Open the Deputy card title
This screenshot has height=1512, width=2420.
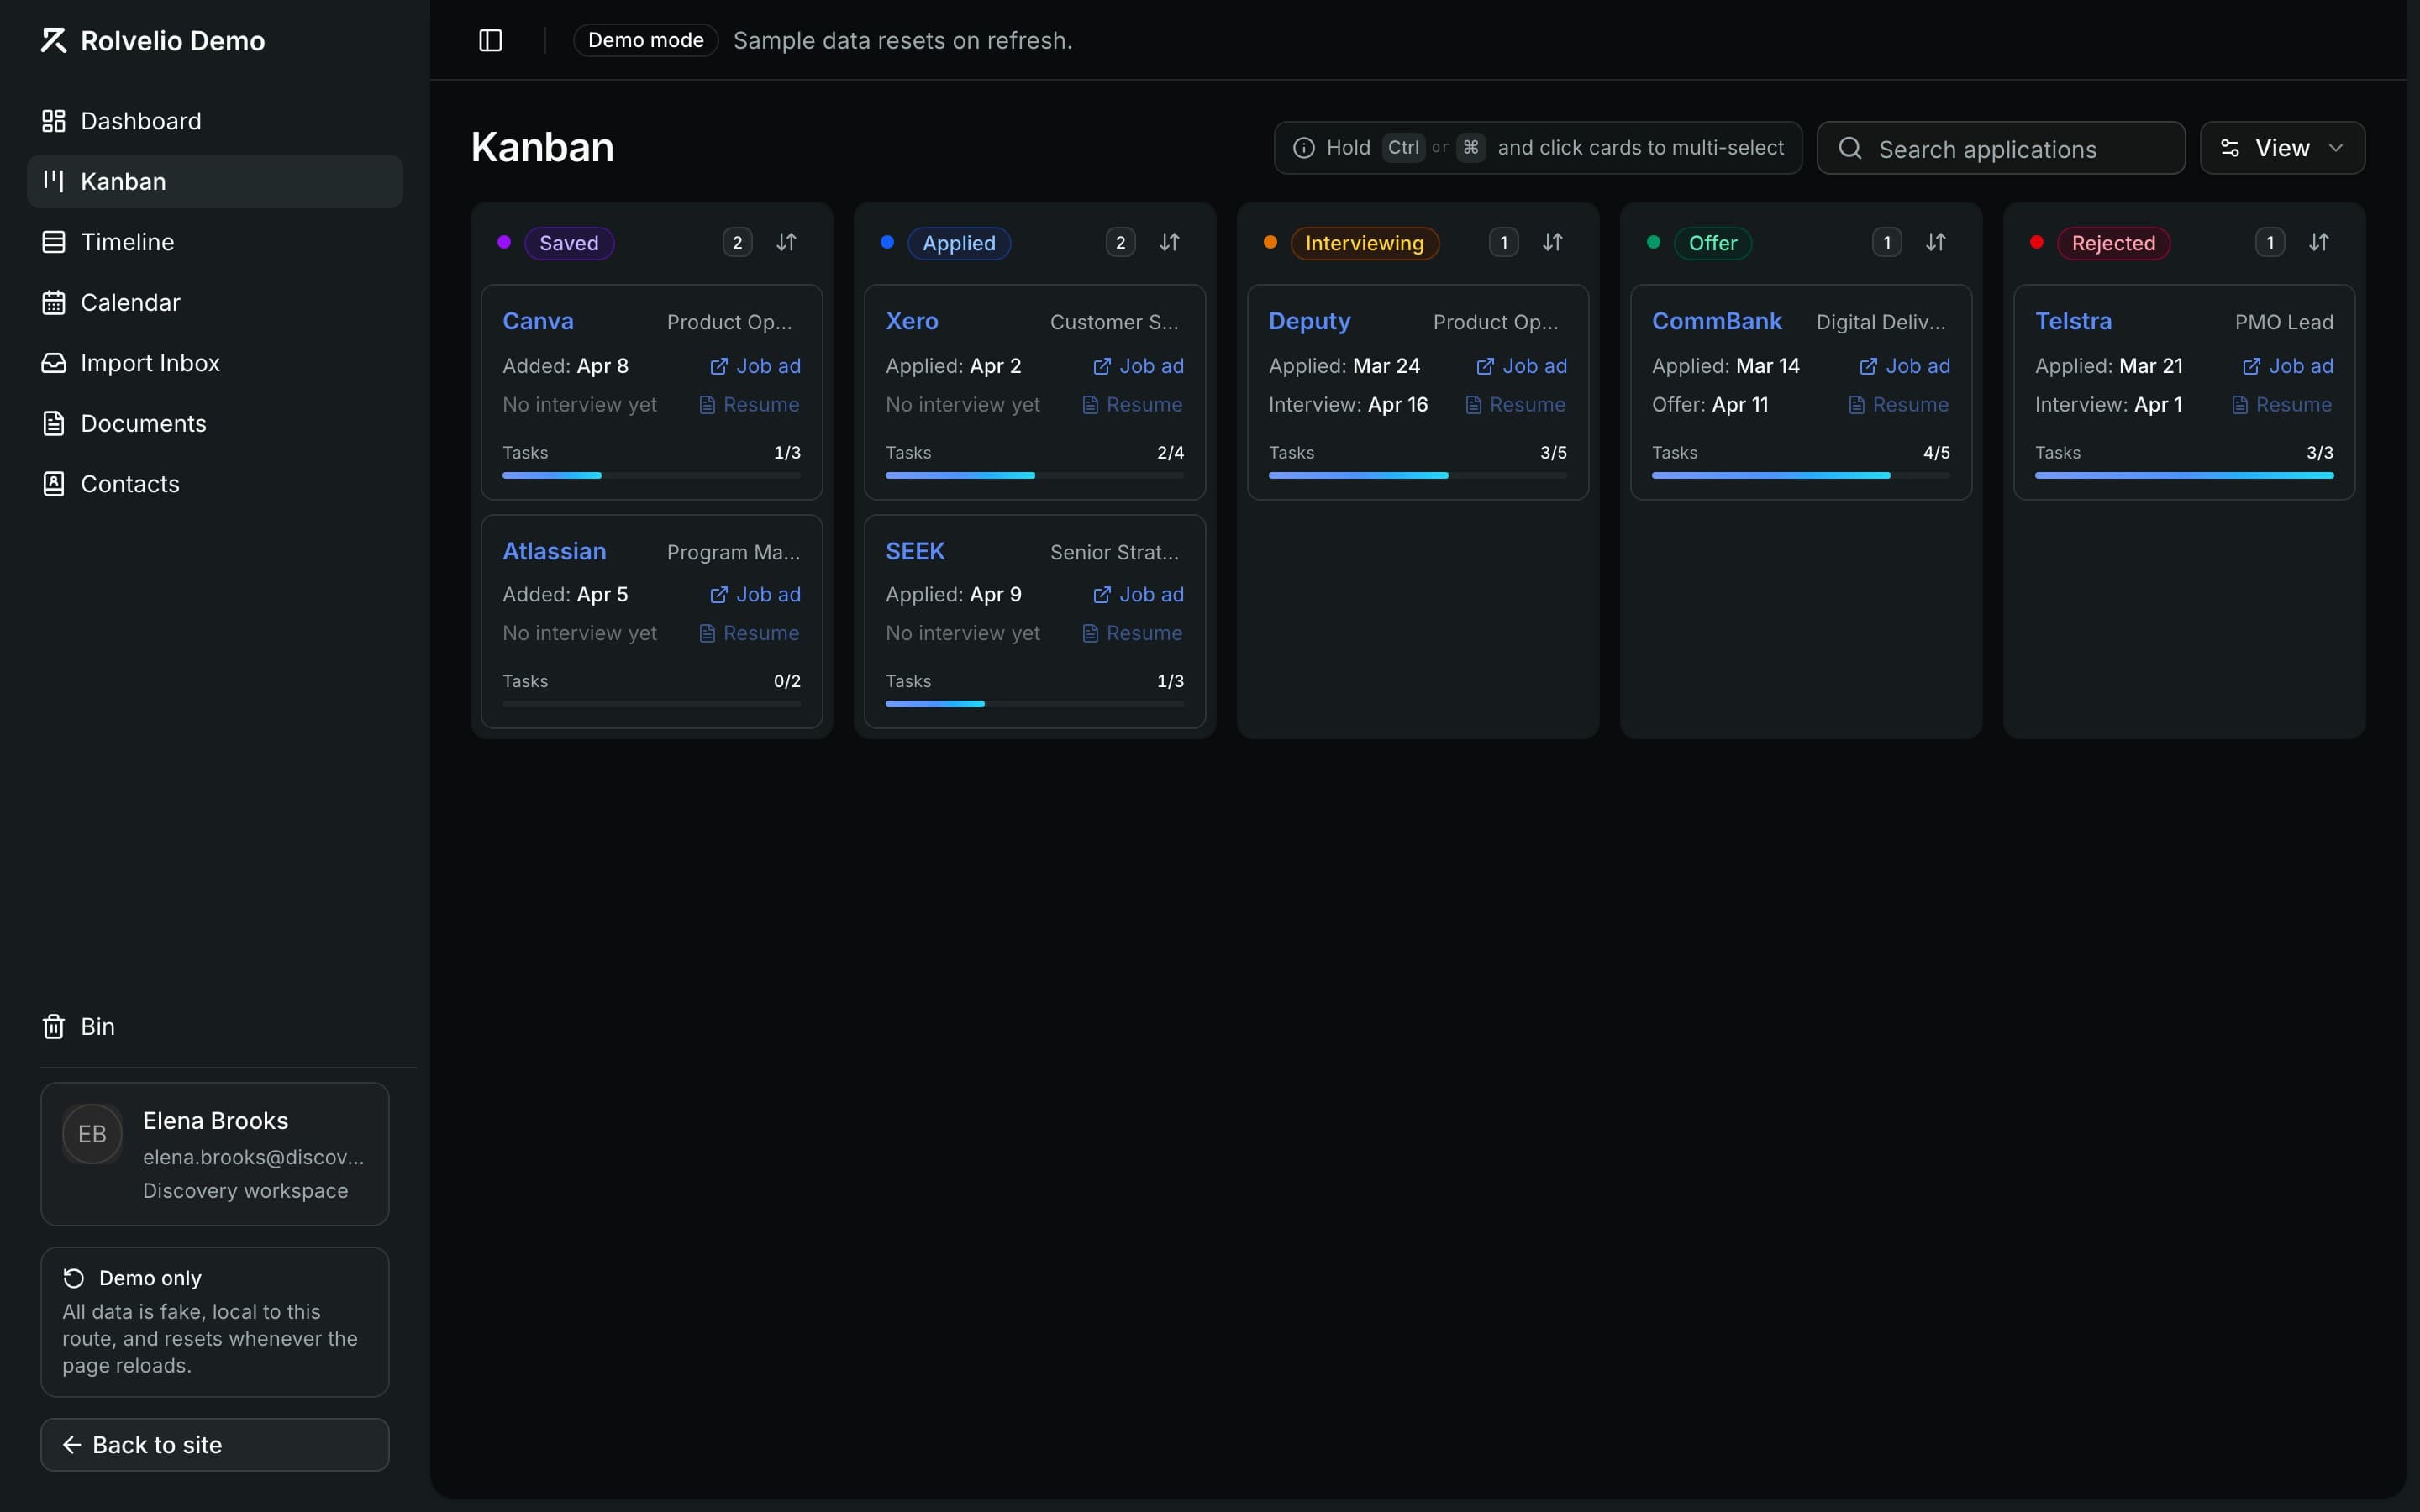(1309, 321)
